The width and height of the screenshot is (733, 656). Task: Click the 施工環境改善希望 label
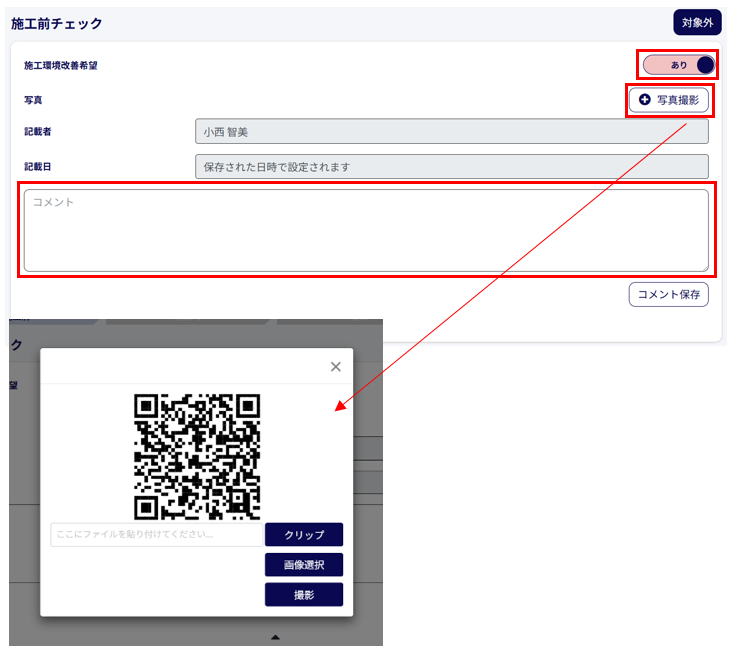[61, 65]
